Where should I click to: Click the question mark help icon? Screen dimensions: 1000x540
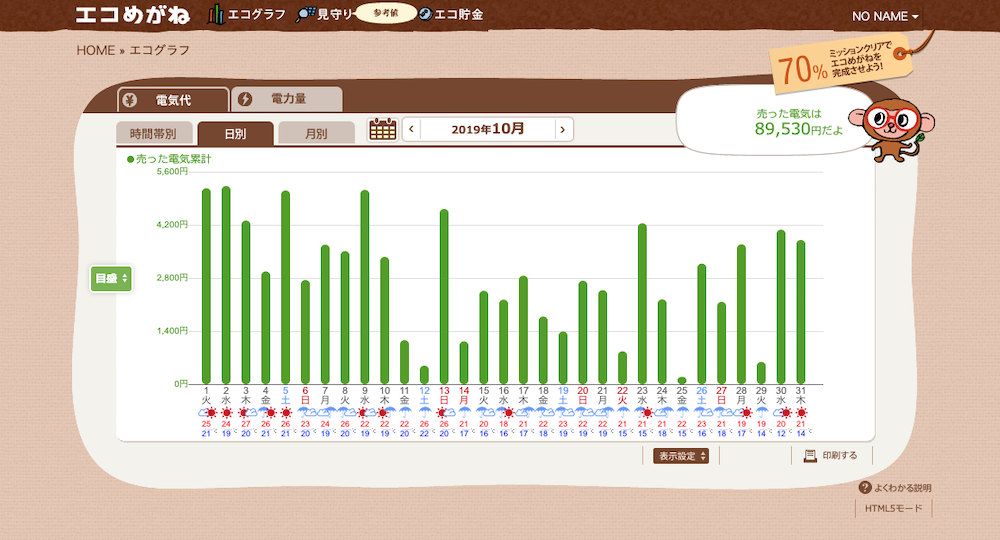click(x=865, y=487)
